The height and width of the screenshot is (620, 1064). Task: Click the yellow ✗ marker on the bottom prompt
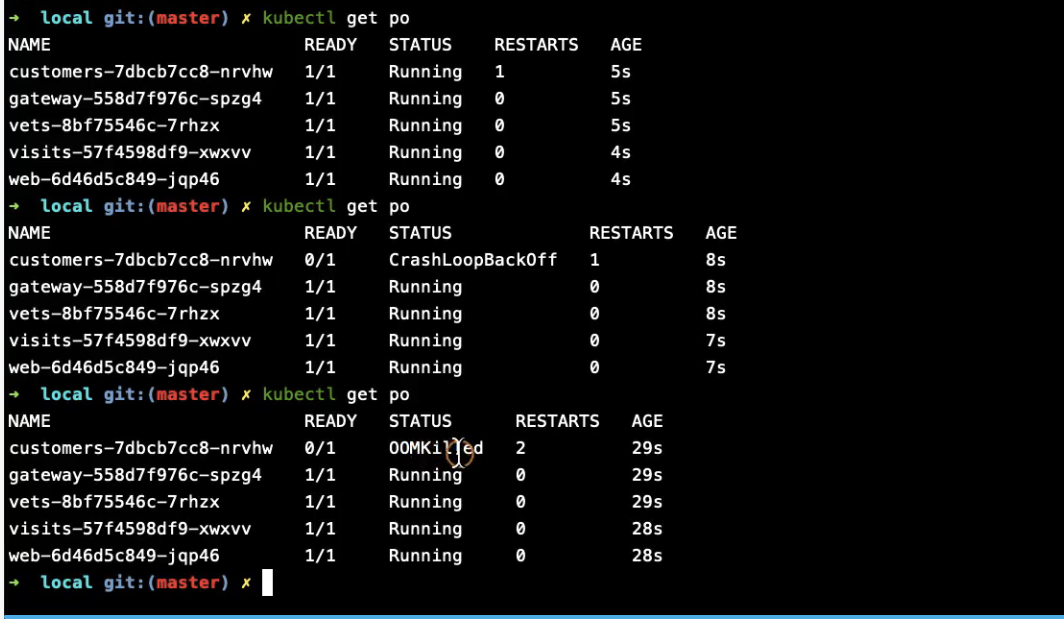pyautogui.click(x=246, y=582)
